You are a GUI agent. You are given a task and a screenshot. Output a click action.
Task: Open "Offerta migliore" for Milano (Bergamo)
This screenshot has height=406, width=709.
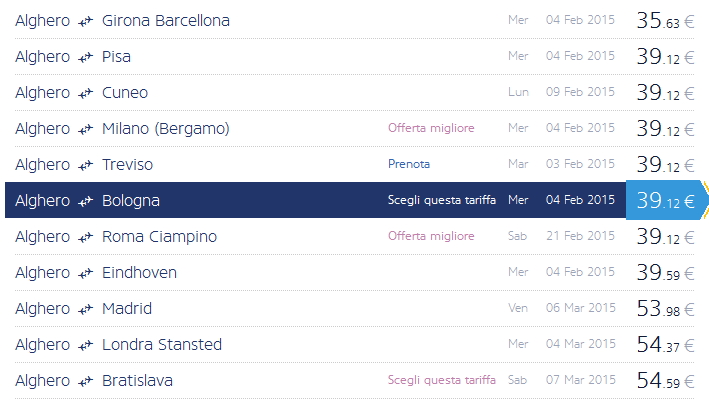(431, 128)
